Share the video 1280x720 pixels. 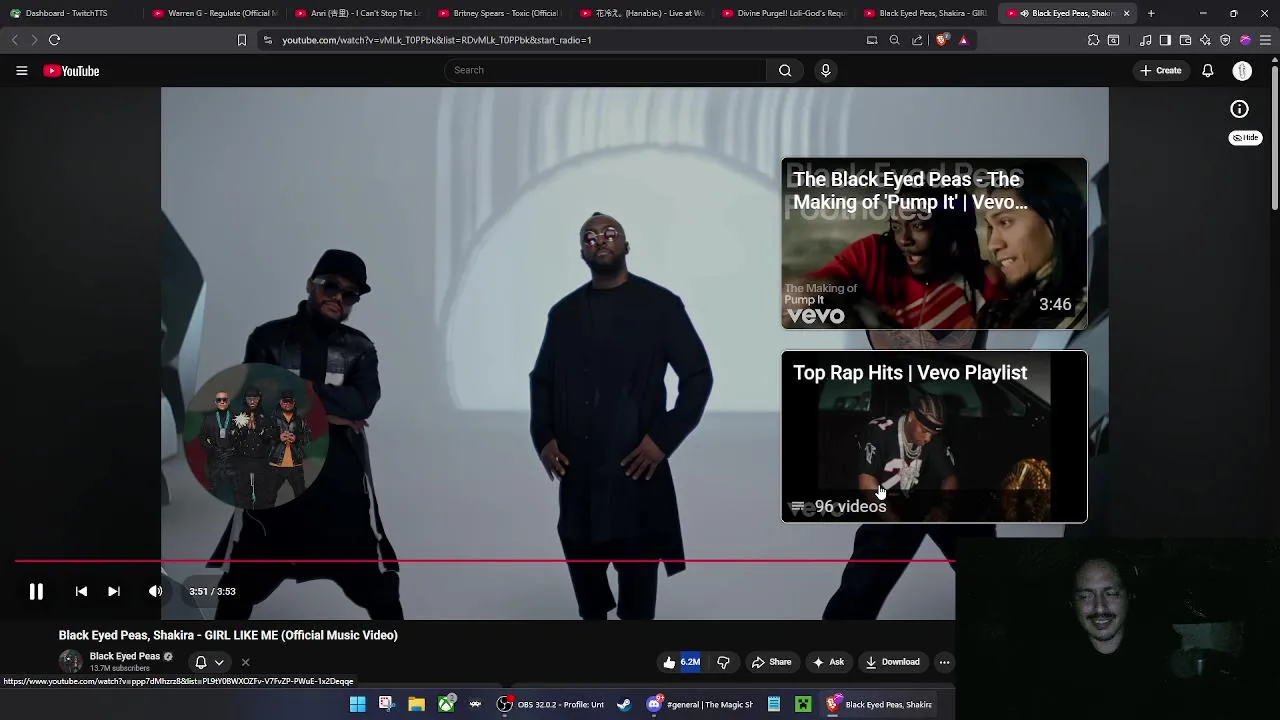[x=771, y=662]
